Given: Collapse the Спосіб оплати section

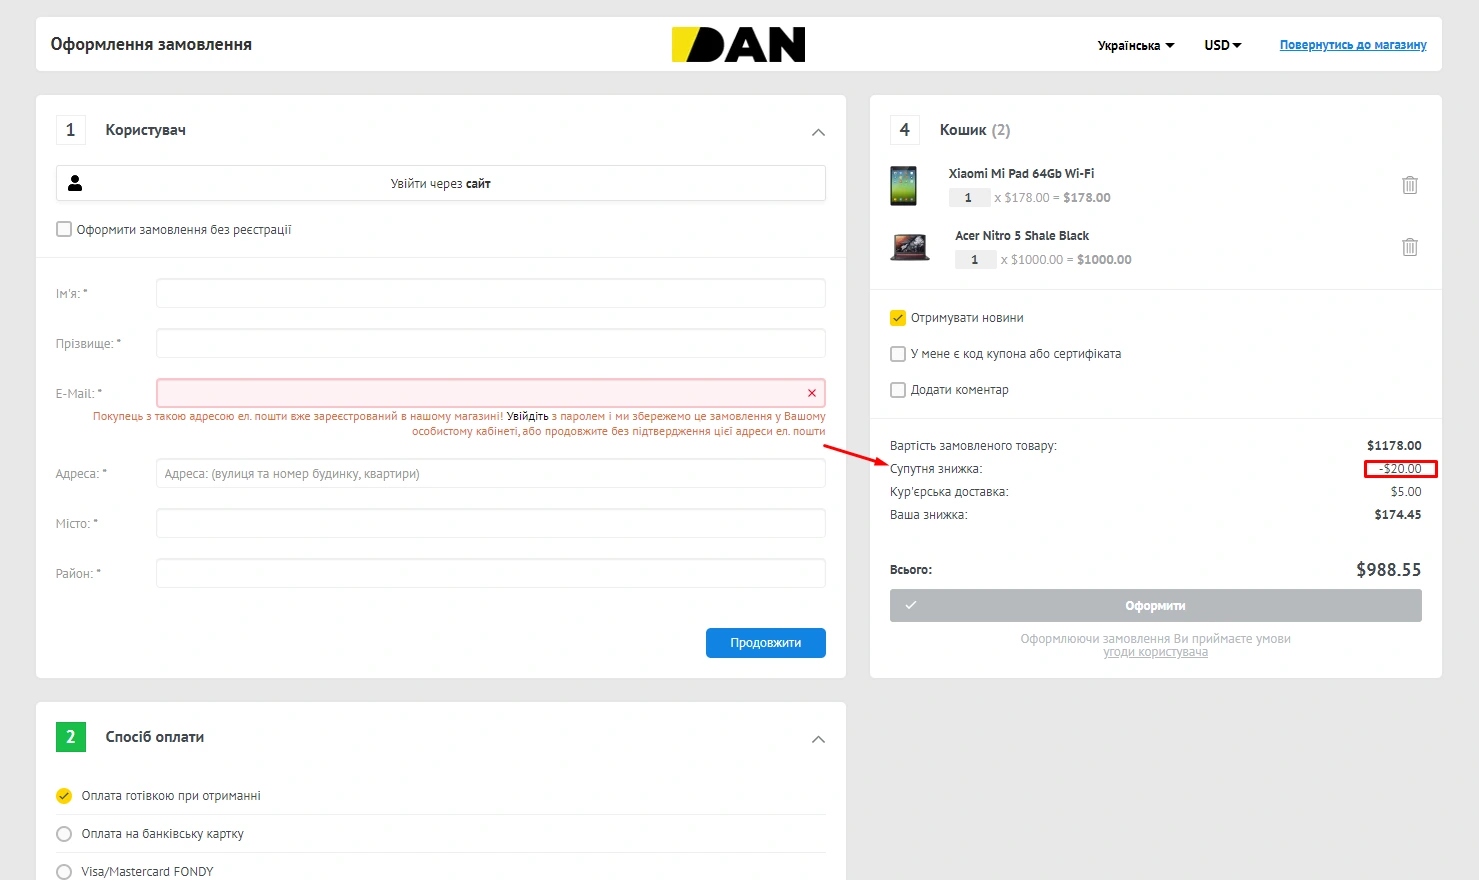Looking at the screenshot, I should coord(818,739).
